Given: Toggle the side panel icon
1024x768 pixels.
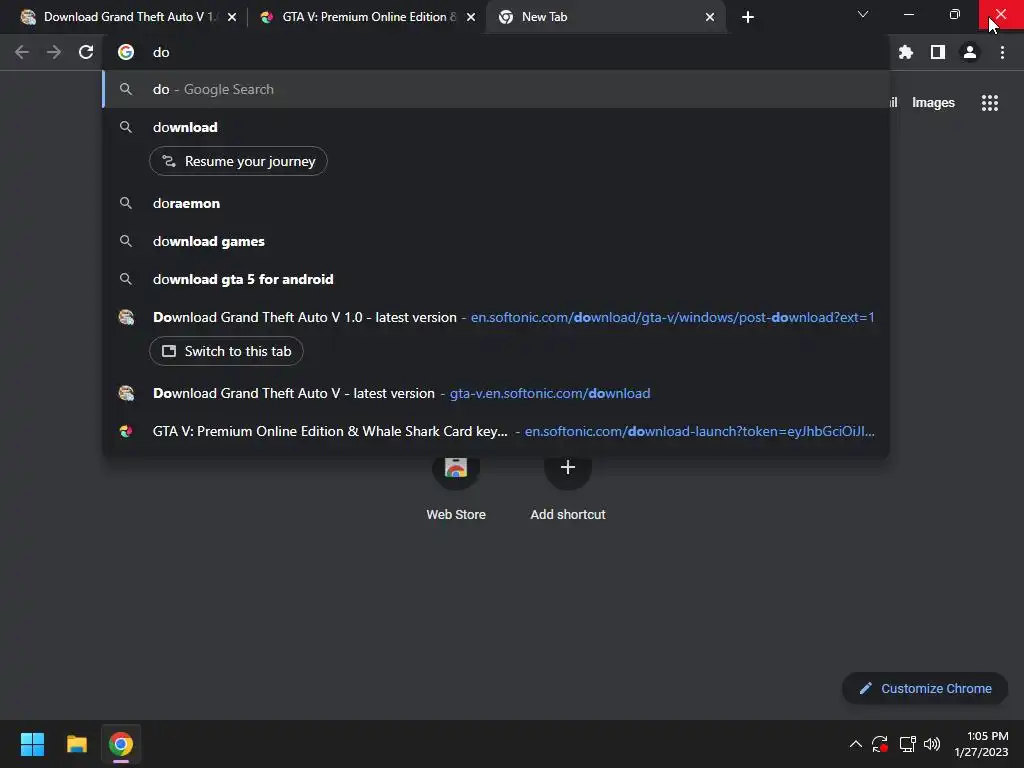Looking at the screenshot, I should (x=938, y=52).
